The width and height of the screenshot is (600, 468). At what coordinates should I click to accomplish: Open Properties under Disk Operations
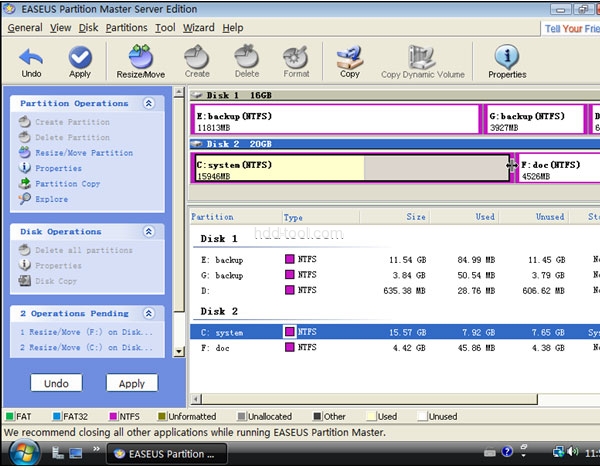coord(50,266)
